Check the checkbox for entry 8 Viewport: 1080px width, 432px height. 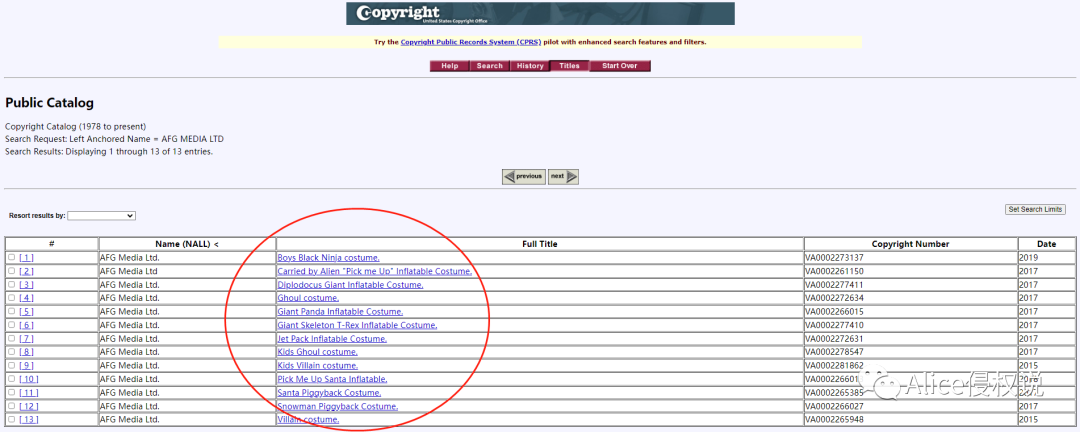click(12, 351)
